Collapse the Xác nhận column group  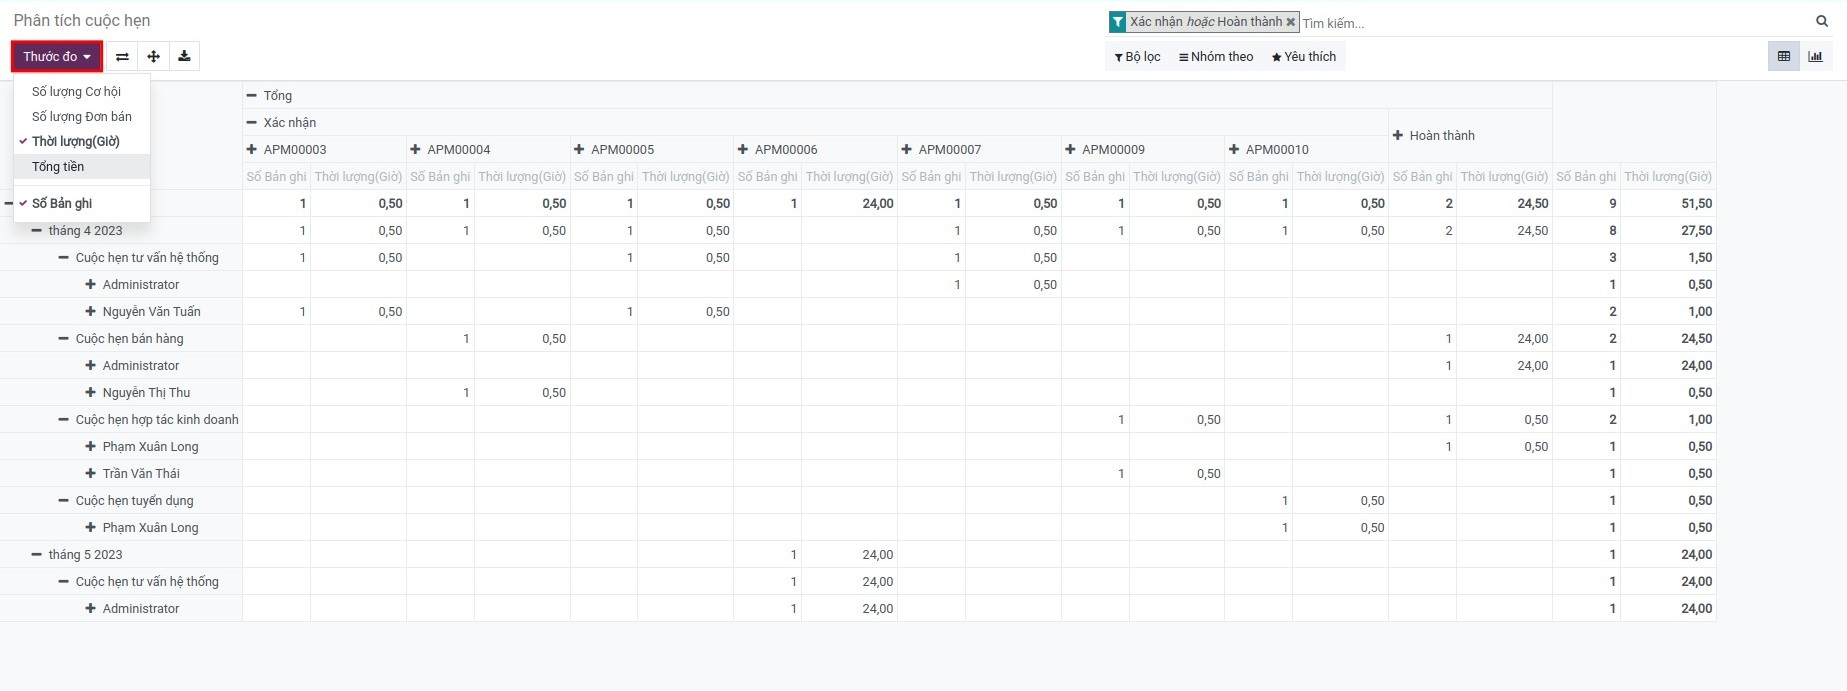281,123
